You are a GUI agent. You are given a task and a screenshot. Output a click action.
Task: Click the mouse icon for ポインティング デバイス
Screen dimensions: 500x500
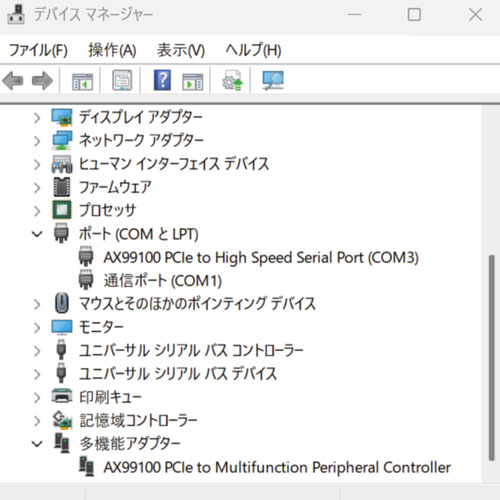coord(62,303)
